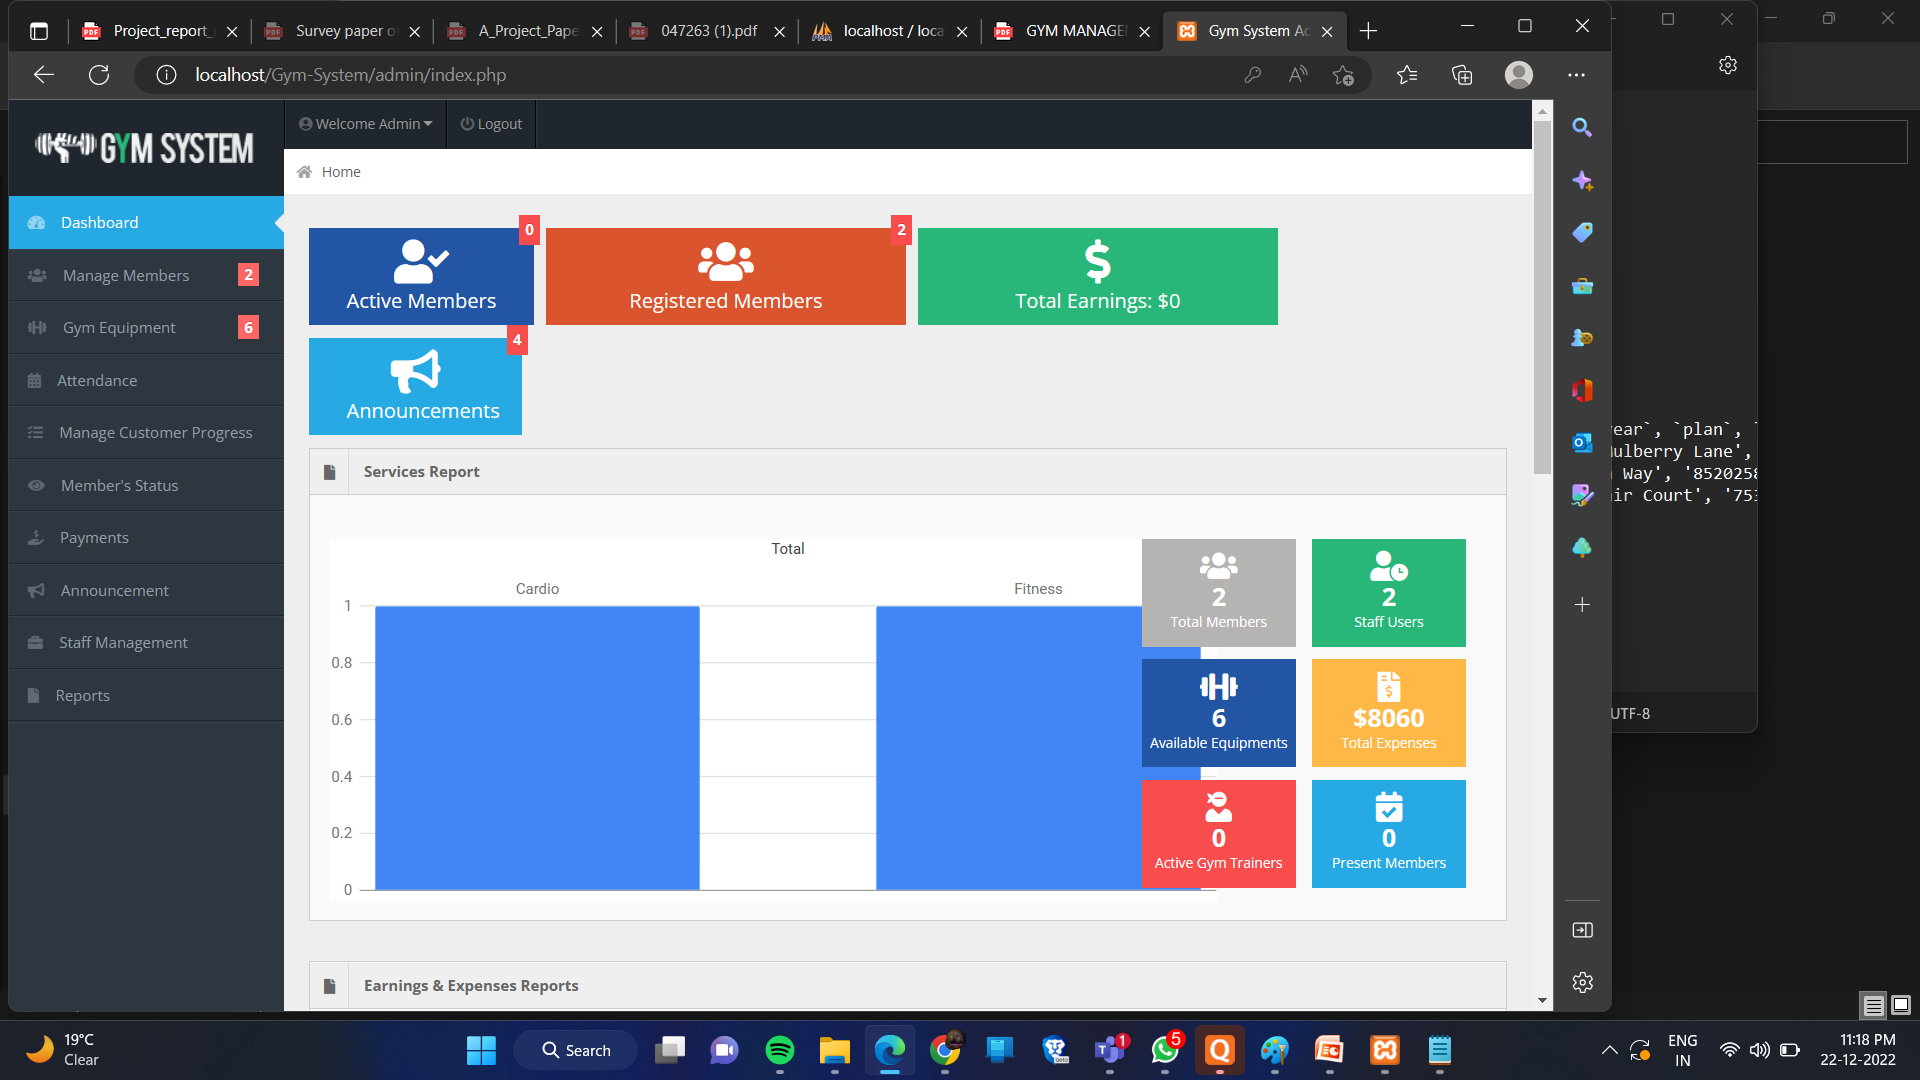Click the Services Report document icon
Screen dimensions: 1920x1080
(329, 471)
